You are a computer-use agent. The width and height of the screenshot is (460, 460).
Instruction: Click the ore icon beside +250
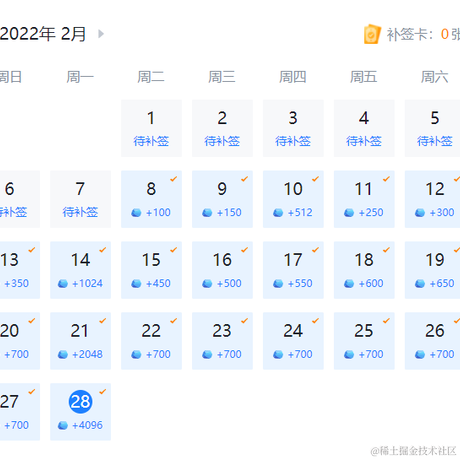pos(349,213)
